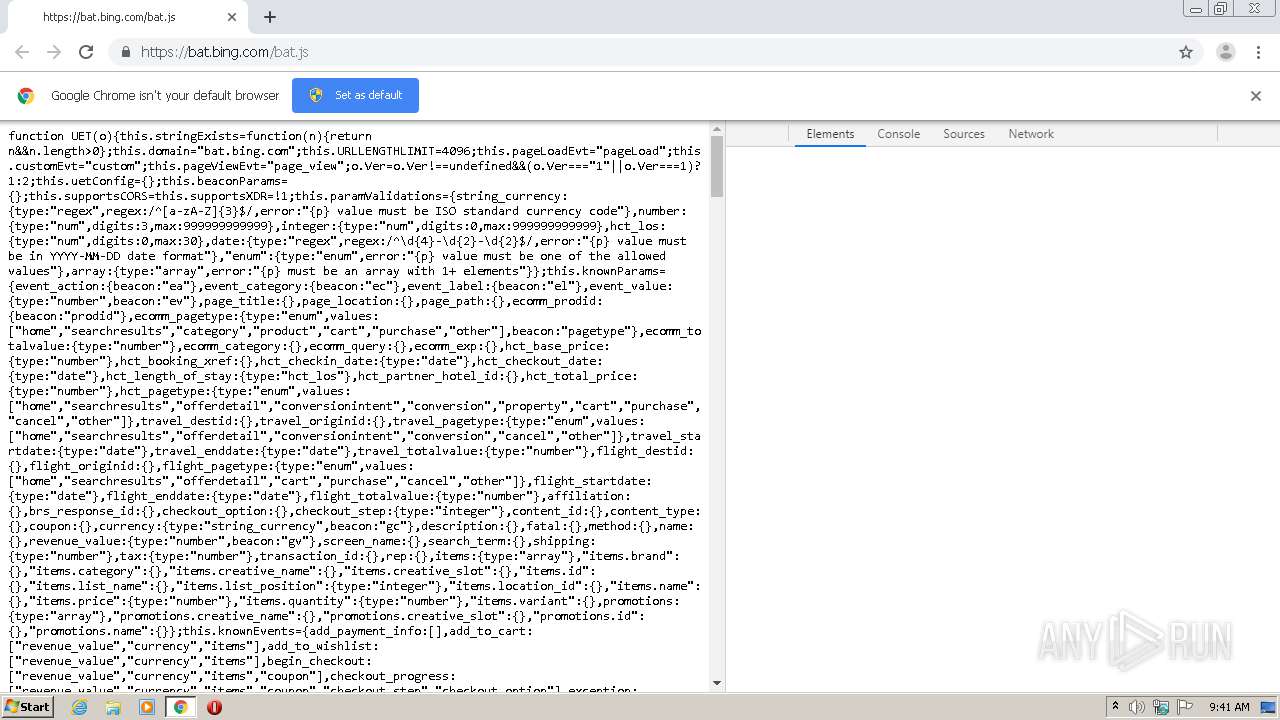Click the vertical scrollbar thumb
This screenshot has width=1280, height=720.
717,165
